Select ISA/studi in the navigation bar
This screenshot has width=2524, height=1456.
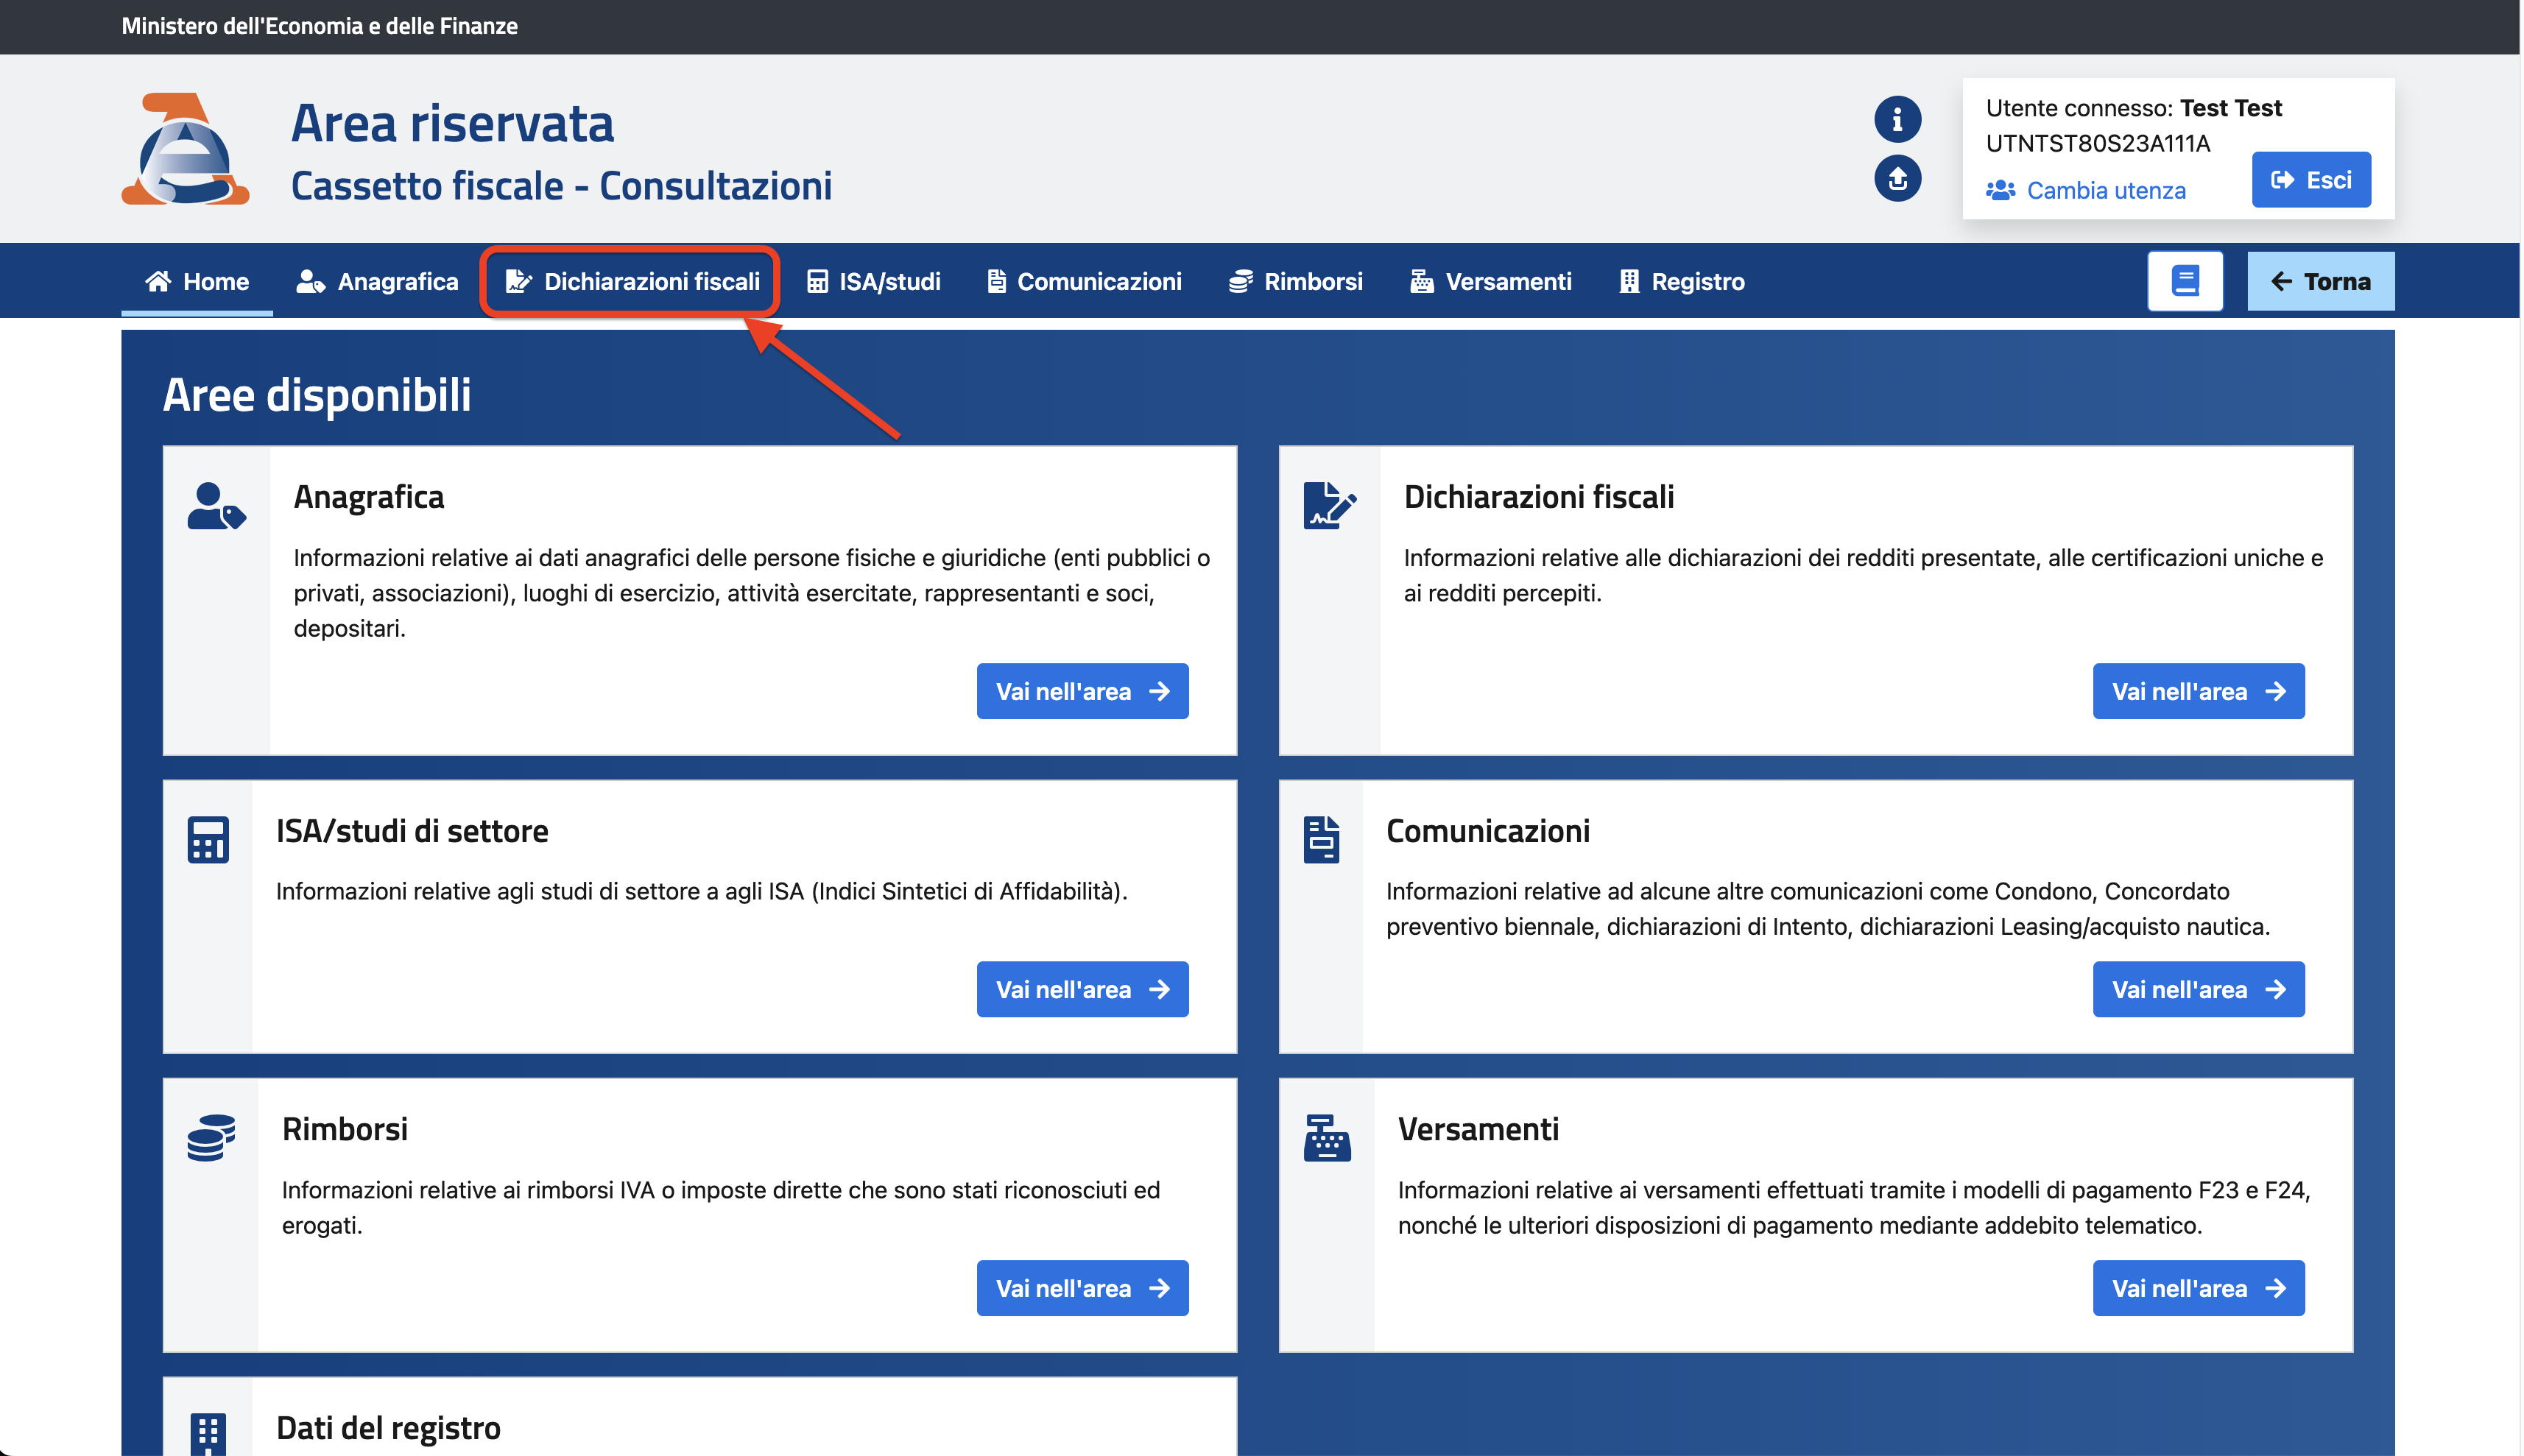(874, 282)
